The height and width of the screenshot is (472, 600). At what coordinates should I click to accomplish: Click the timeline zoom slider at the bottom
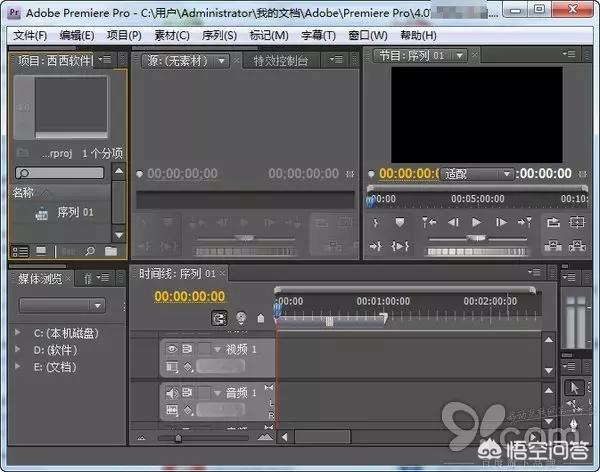point(178,438)
